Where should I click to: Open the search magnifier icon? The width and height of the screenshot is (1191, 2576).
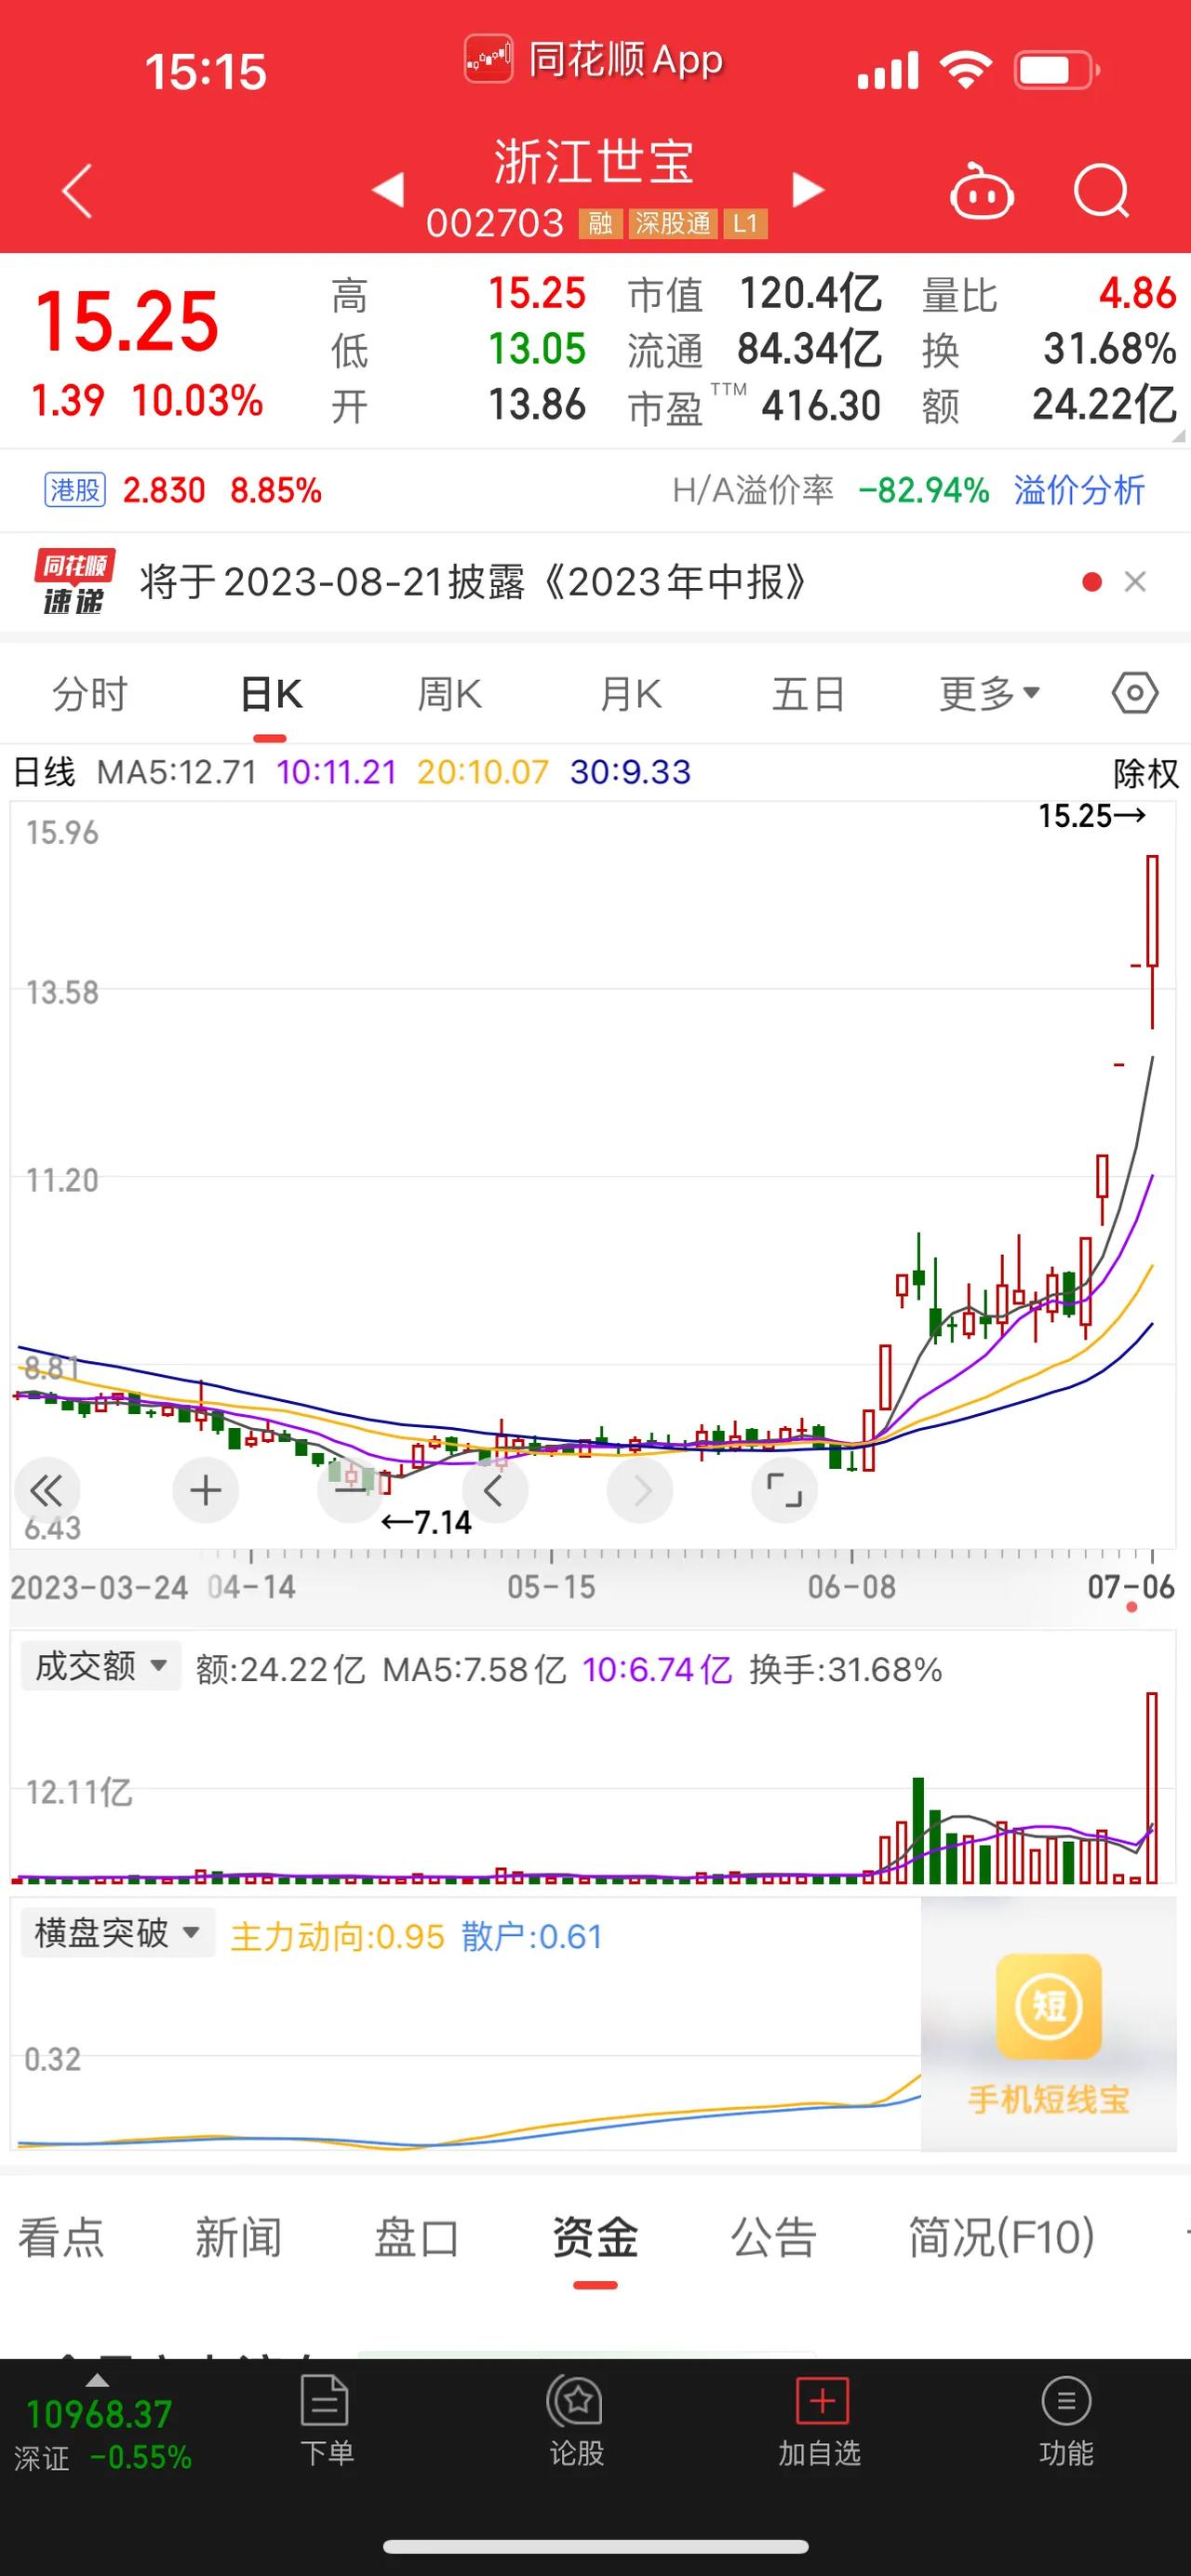[1101, 190]
